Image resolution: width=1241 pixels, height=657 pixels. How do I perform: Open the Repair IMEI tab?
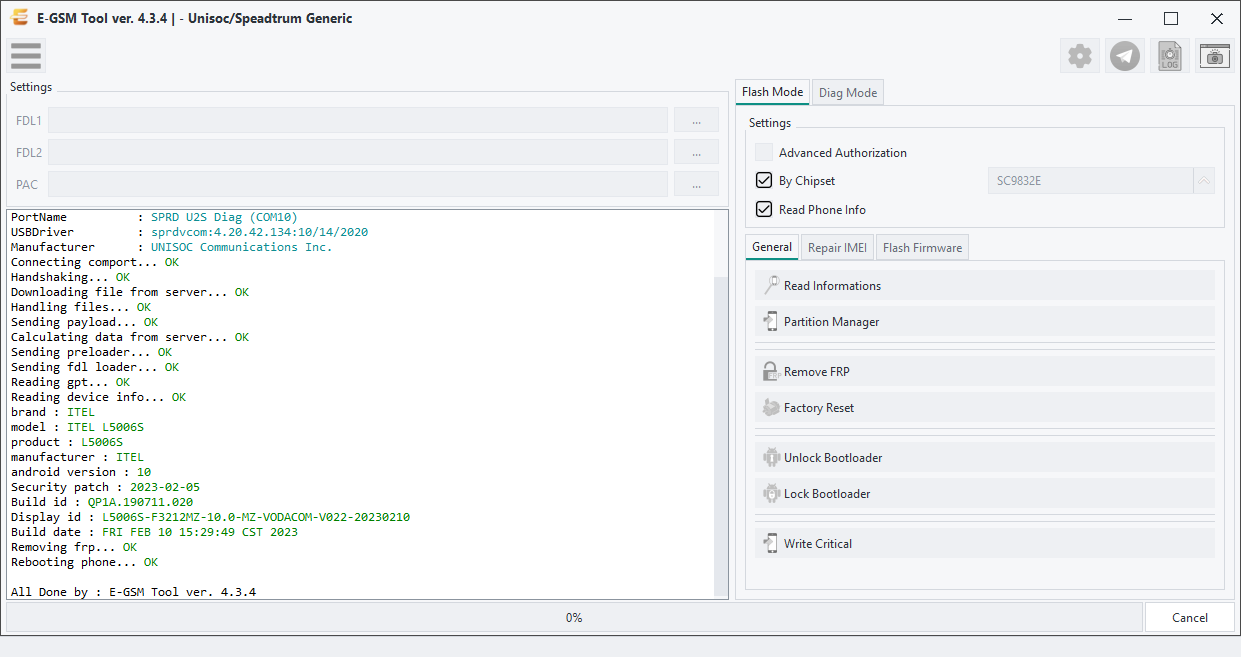coord(837,248)
